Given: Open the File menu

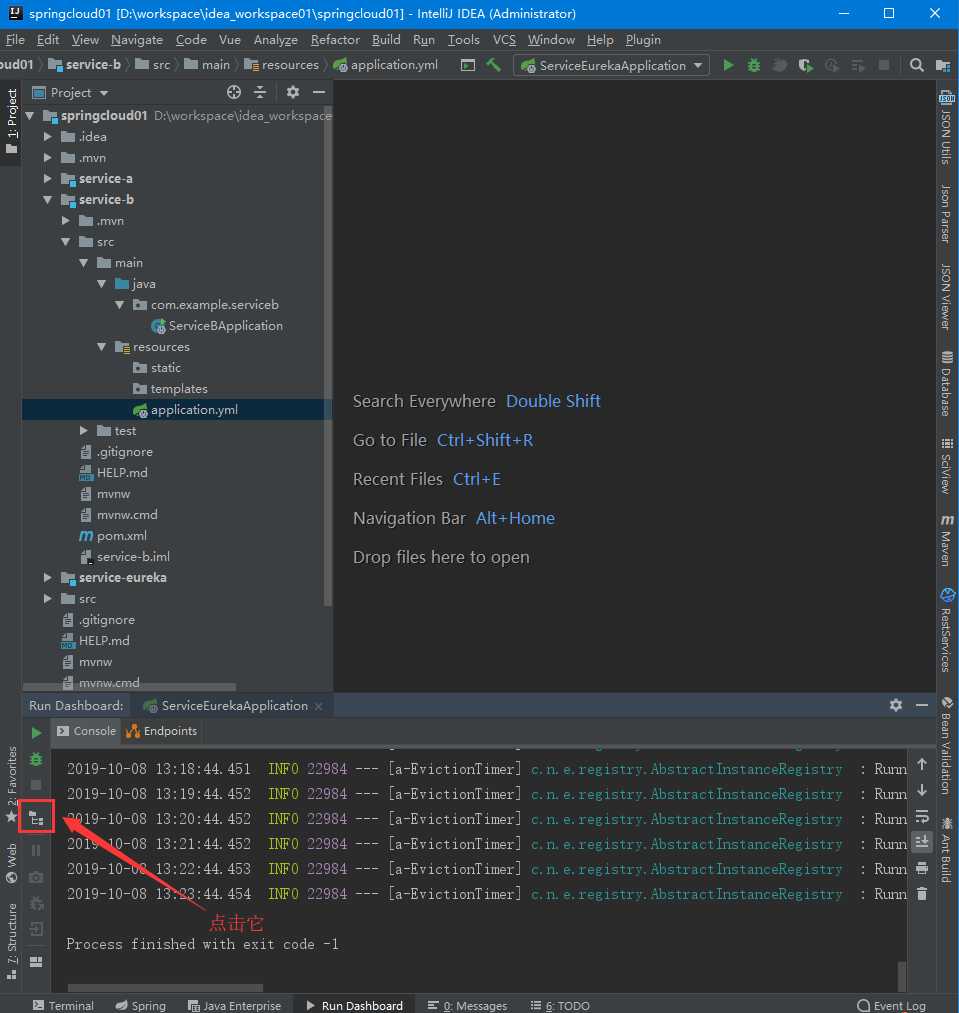Looking at the screenshot, I should click(15, 39).
